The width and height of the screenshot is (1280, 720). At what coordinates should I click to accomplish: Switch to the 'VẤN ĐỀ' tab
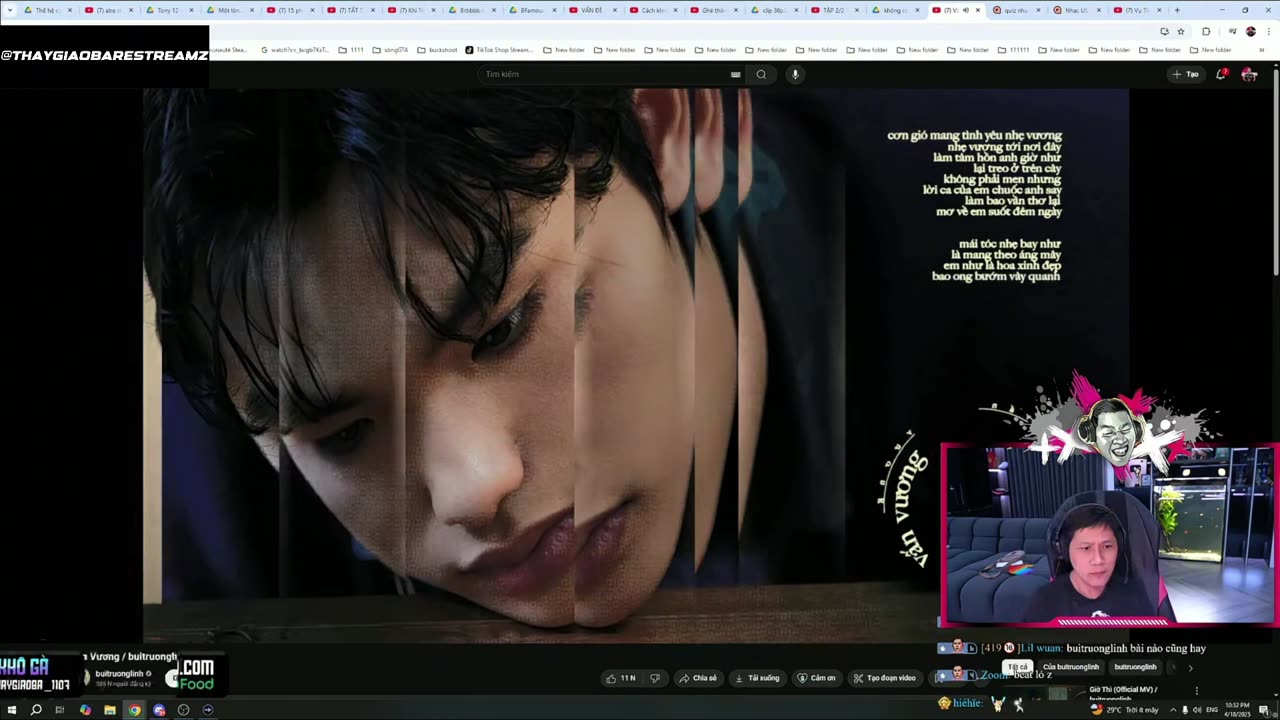tap(592, 10)
